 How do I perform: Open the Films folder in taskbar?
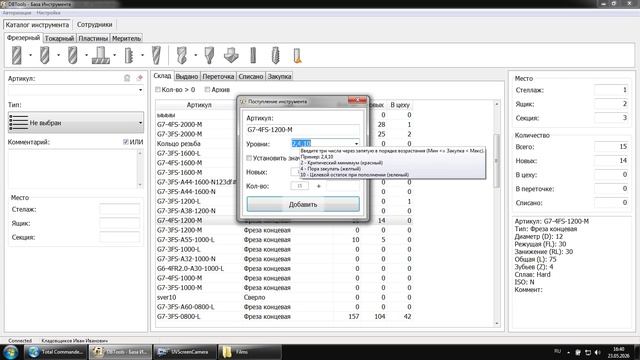250,352
